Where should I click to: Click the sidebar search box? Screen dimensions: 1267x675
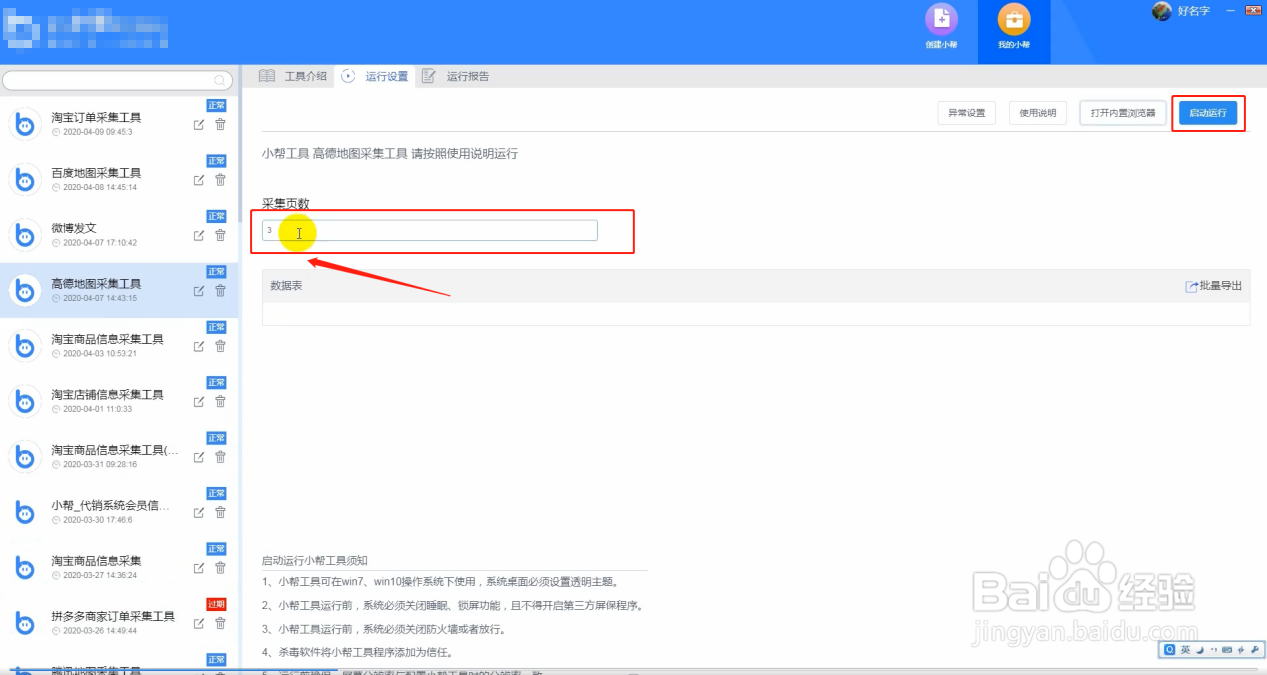point(119,80)
